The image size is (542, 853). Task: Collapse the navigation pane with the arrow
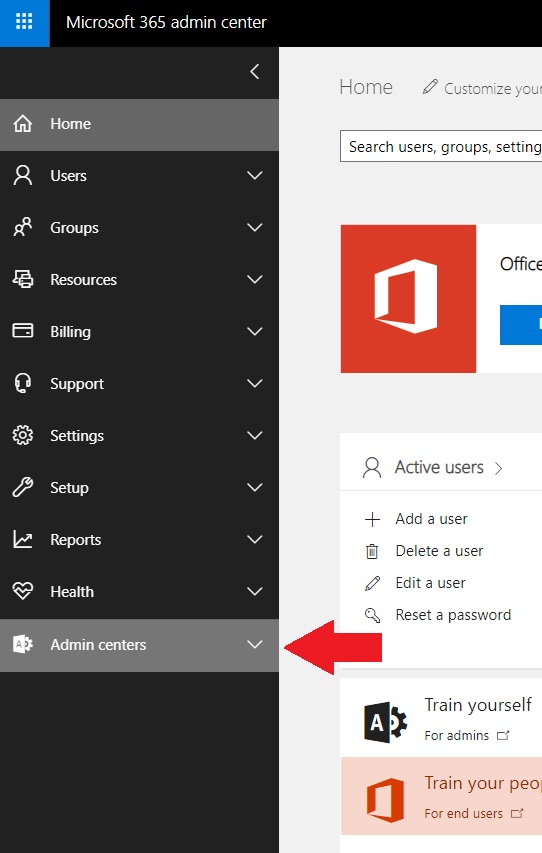coord(255,71)
